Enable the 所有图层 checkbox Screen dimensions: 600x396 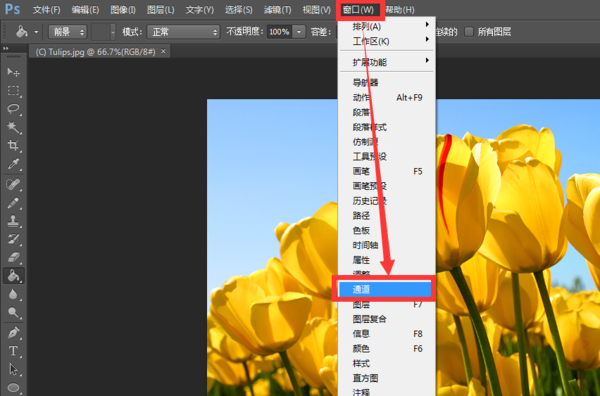pos(469,32)
